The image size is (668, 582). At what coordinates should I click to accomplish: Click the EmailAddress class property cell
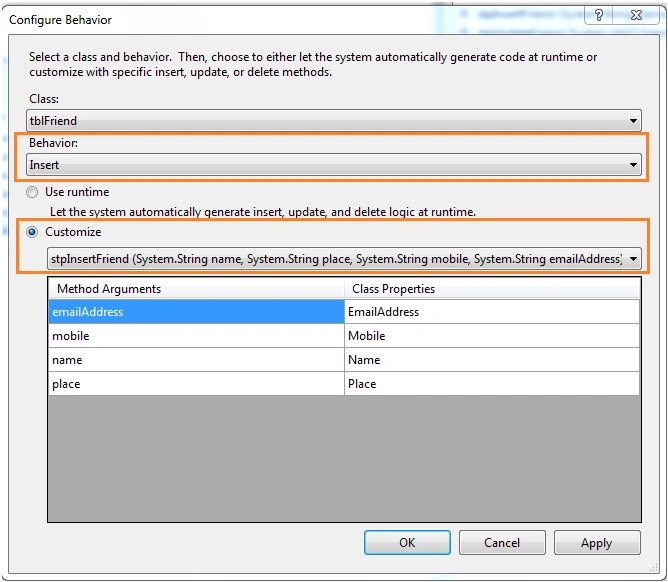[492, 312]
